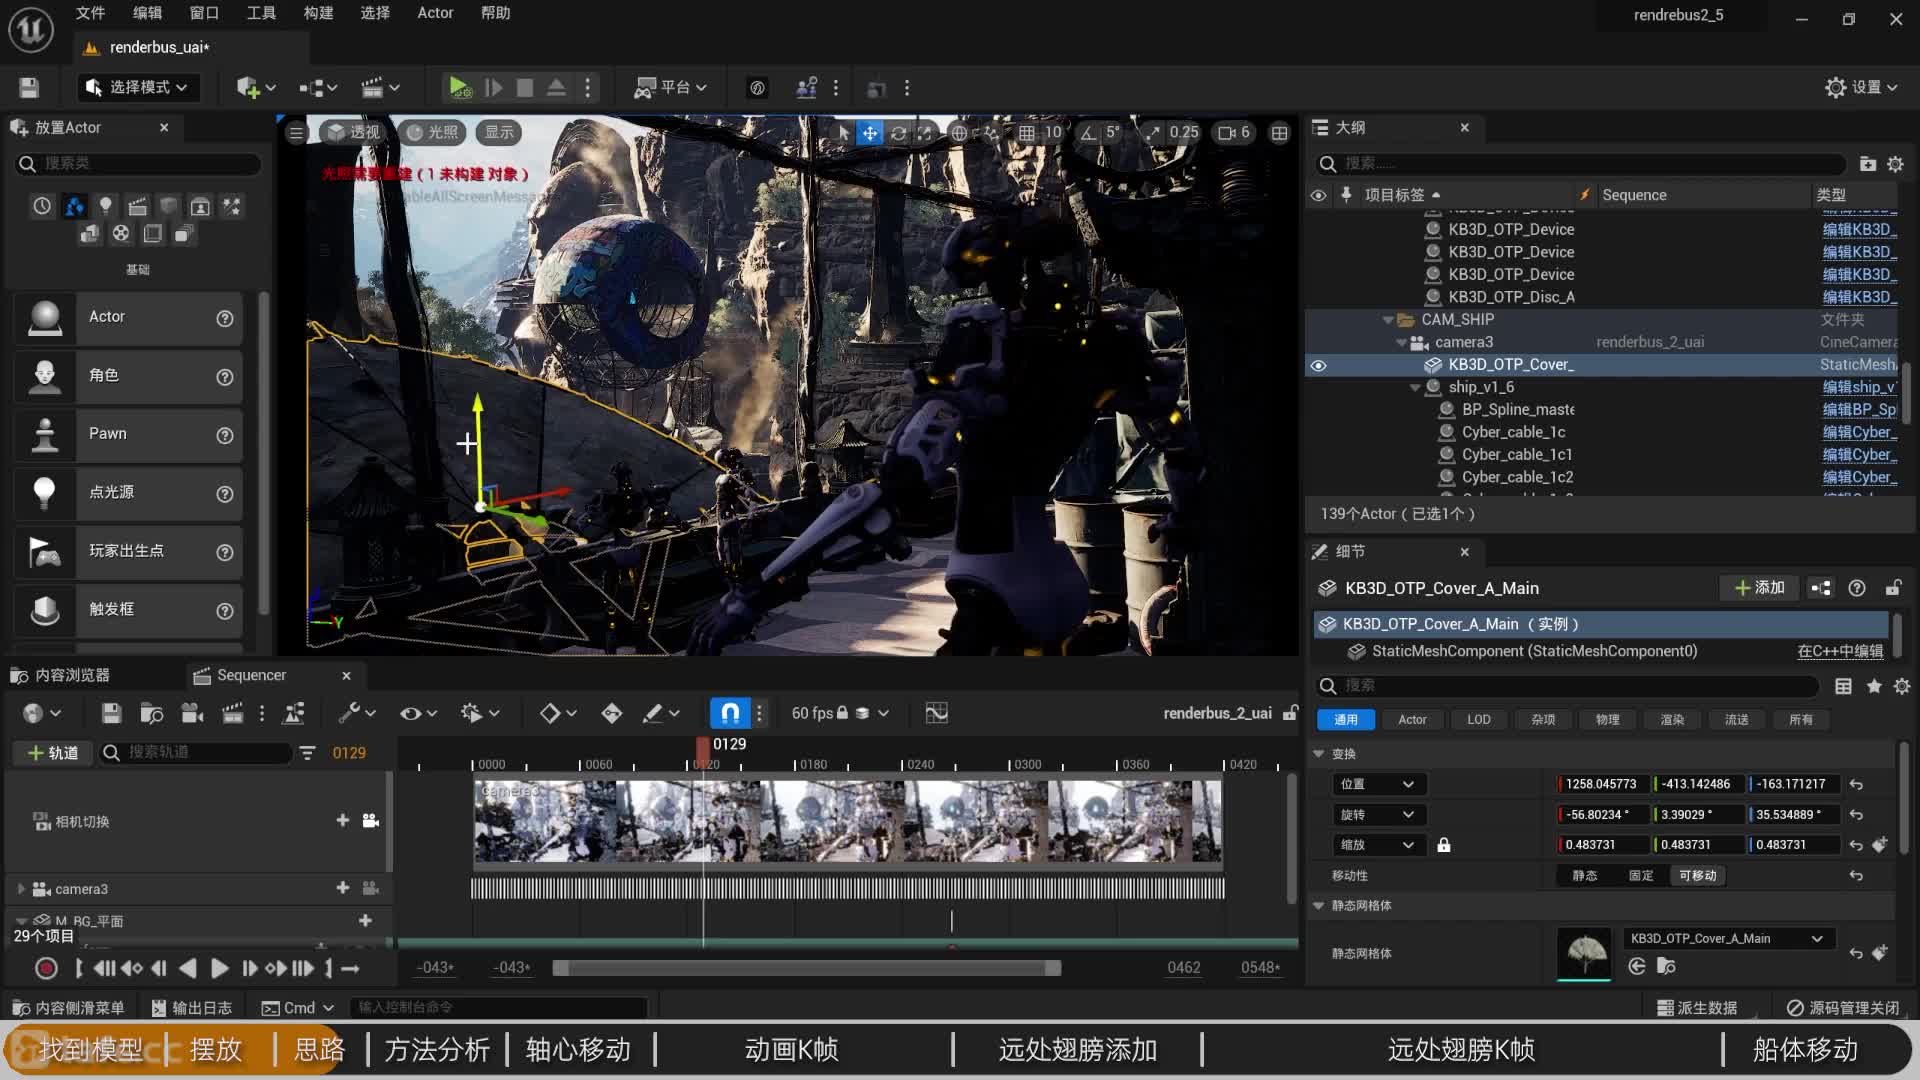This screenshot has width=1920, height=1080.
Task: Switch viewport layout with the grid-layout icon
Action: (1279, 133)
